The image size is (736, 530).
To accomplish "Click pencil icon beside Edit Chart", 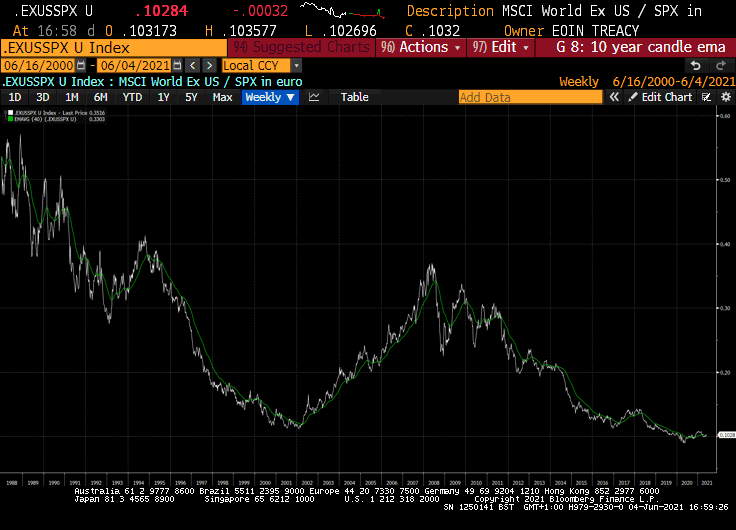I will [x=633, y=97].
